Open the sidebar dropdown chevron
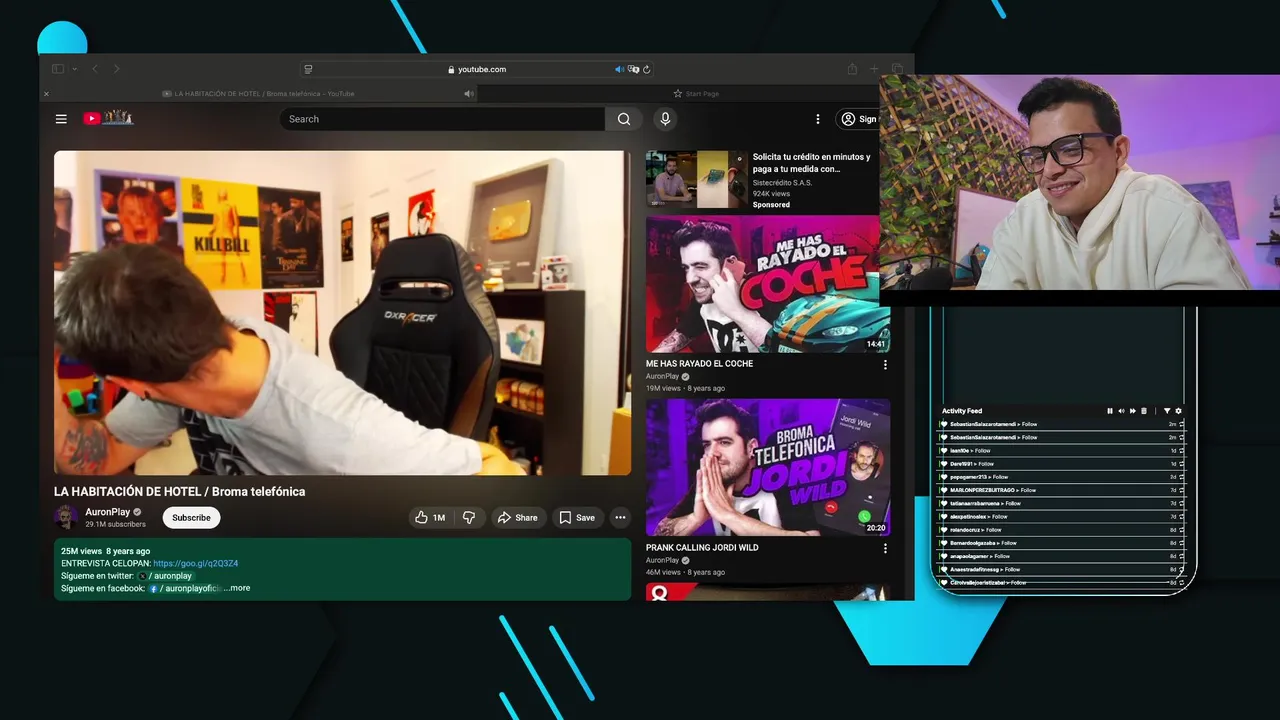 coord(75,69)
